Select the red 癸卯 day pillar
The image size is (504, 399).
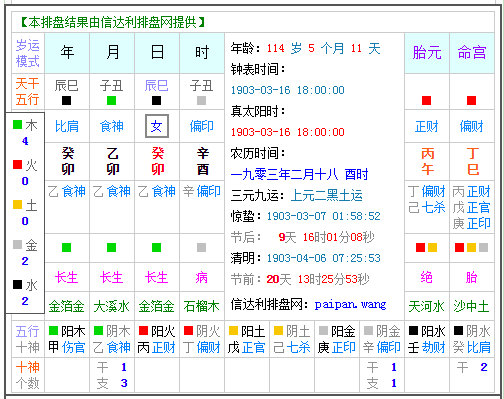pyautogui.click(x=157, y=162)
